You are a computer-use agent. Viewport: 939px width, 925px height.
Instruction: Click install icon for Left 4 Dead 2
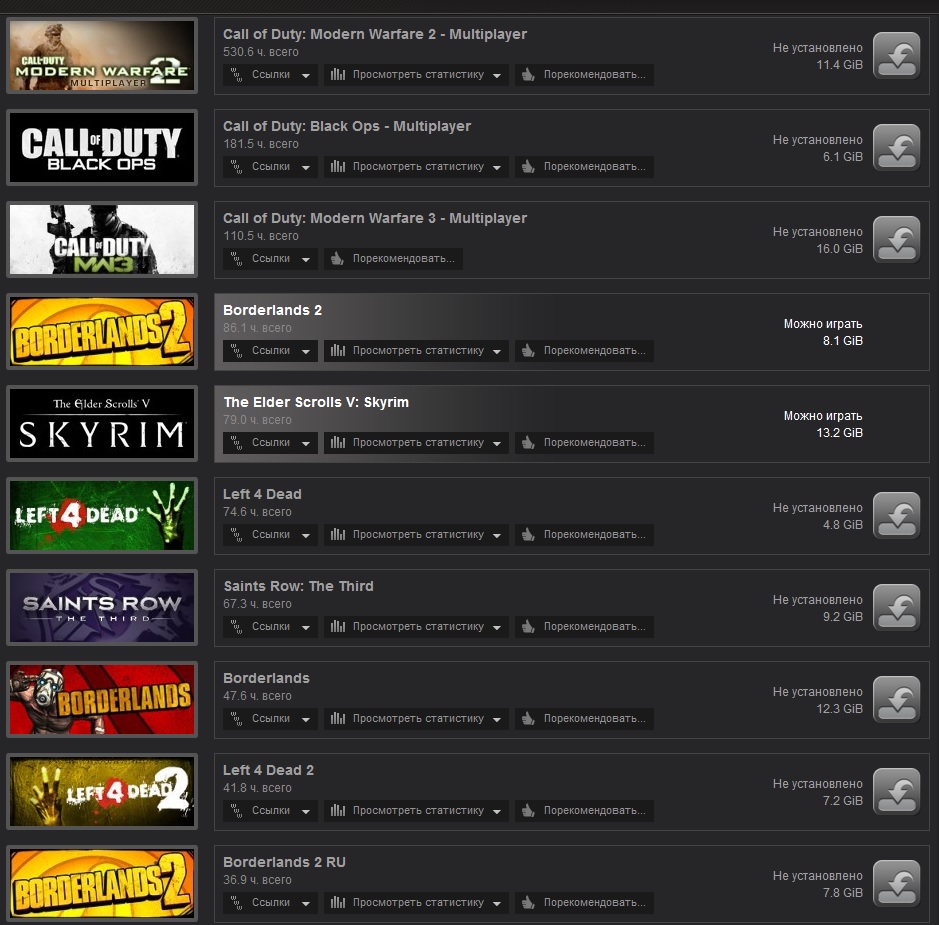[x=896, y=791]
